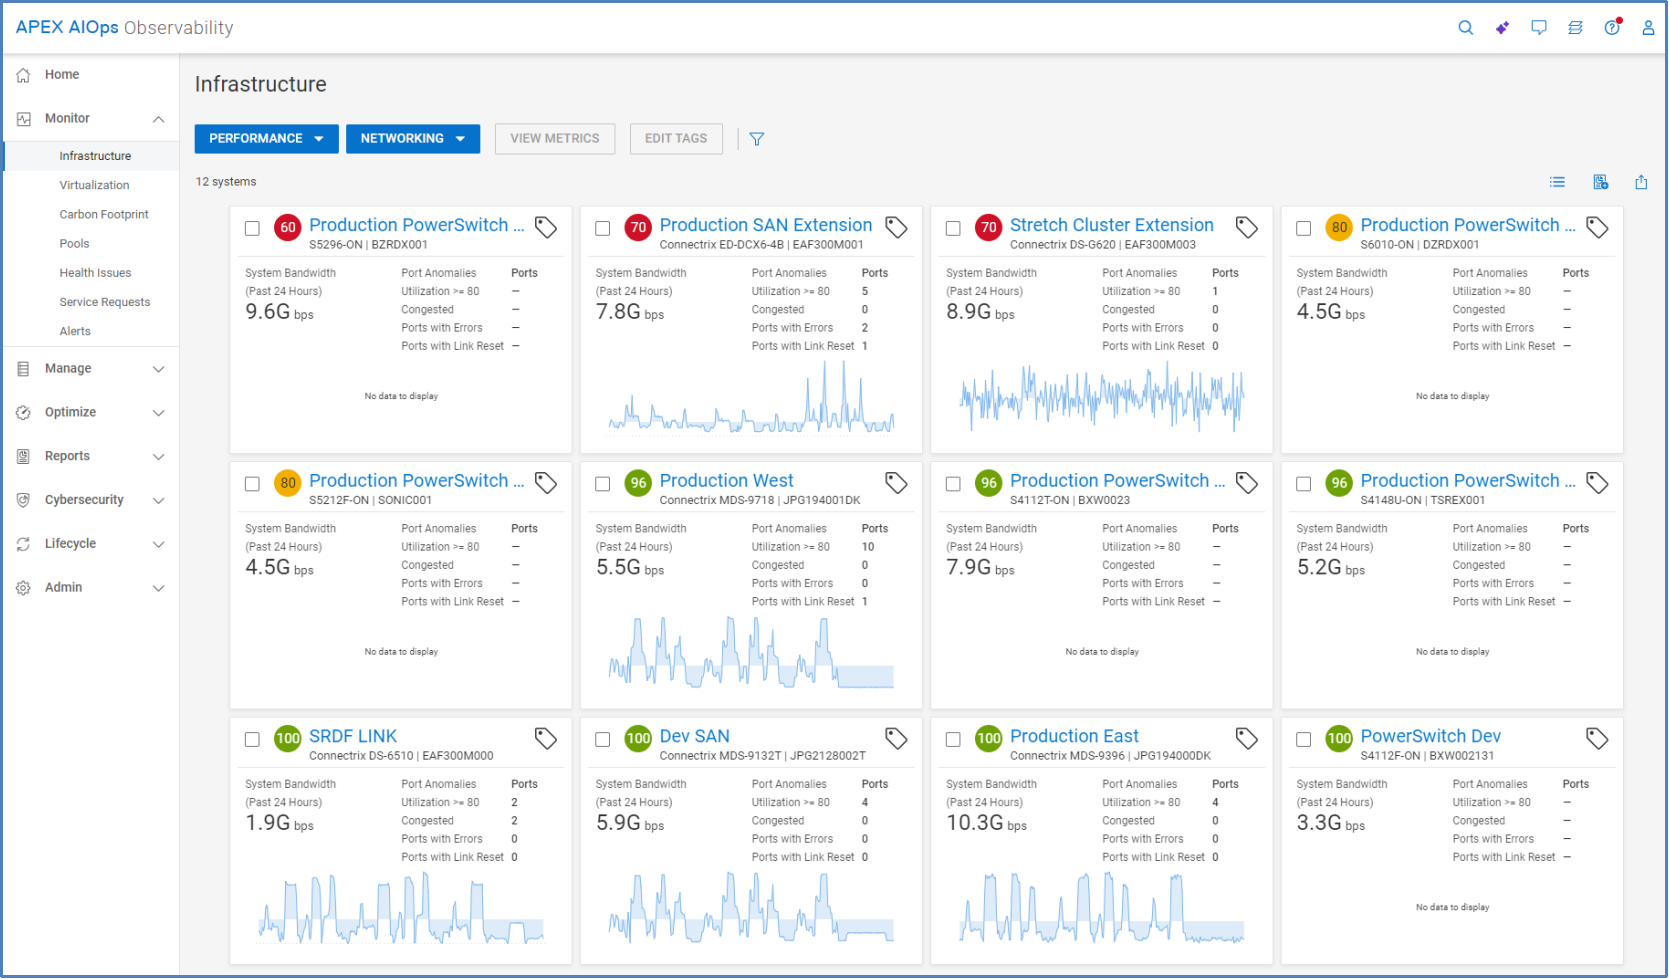The width and height of the screenshot is (1669, 979).
Task: Click the tag icon on S4148U-ON PowerSwitch card
Action: 1597,483
